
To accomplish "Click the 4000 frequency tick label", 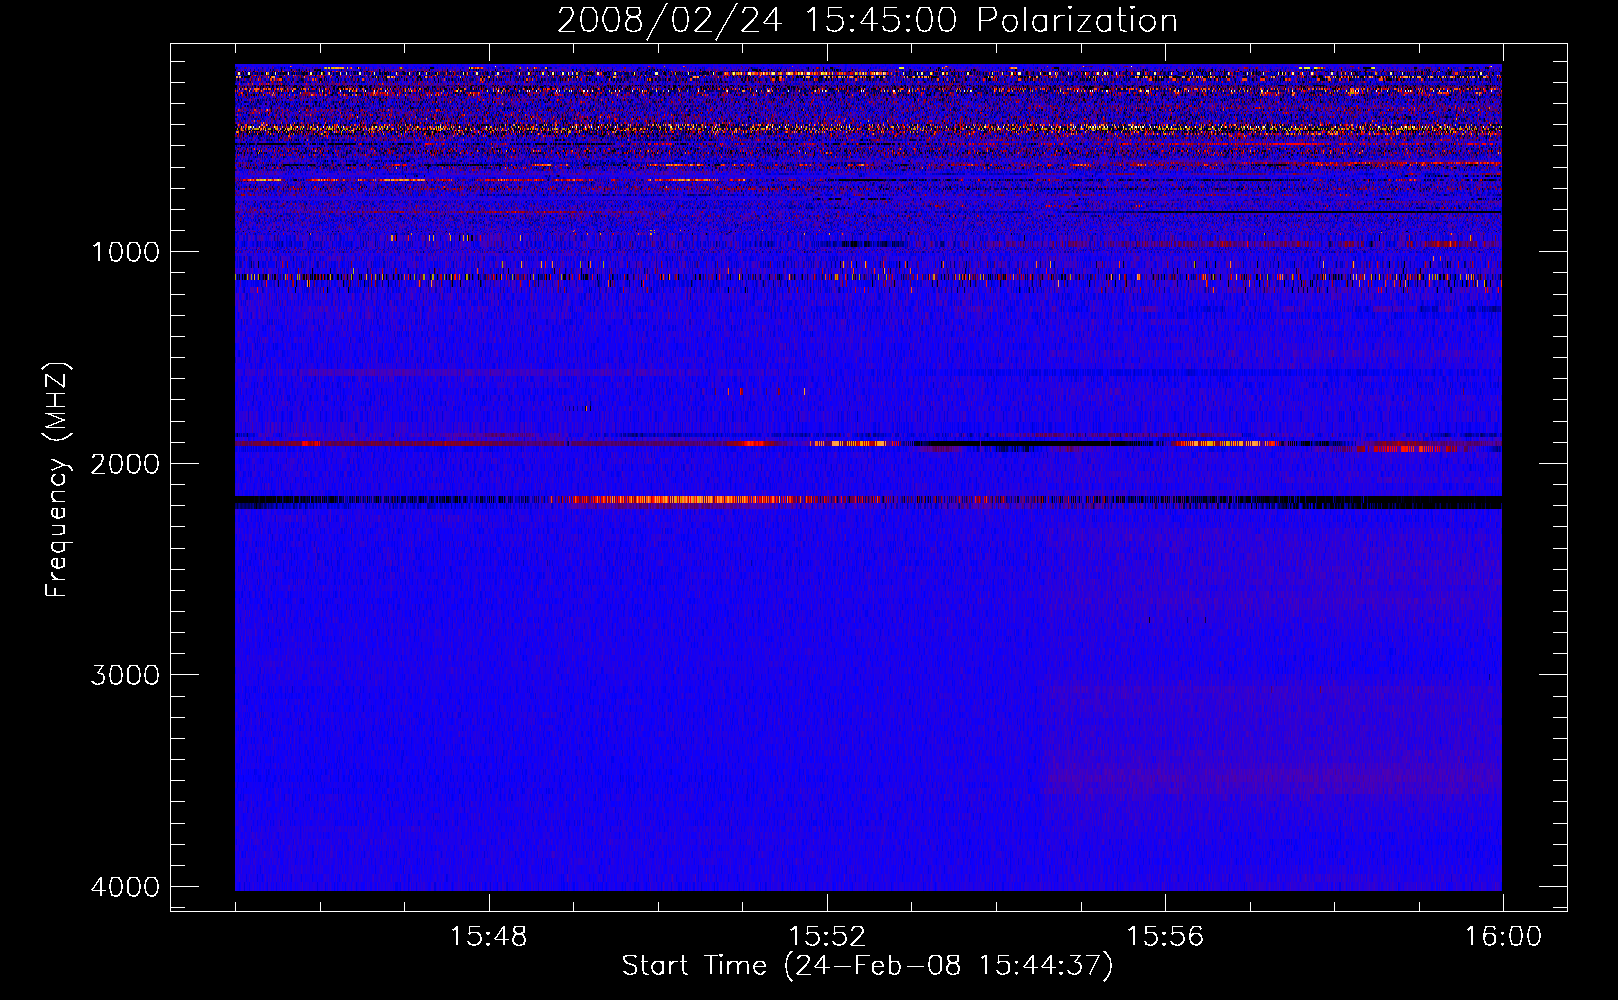I will point(125,887).
